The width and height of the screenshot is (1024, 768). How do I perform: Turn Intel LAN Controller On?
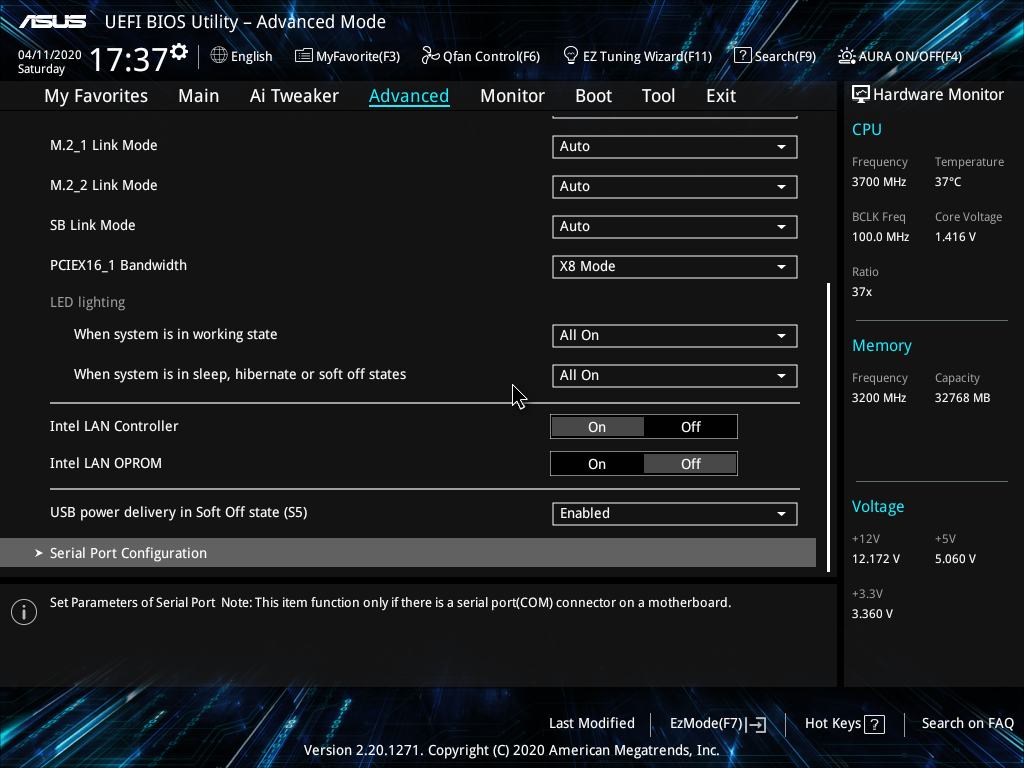[597, 426]
